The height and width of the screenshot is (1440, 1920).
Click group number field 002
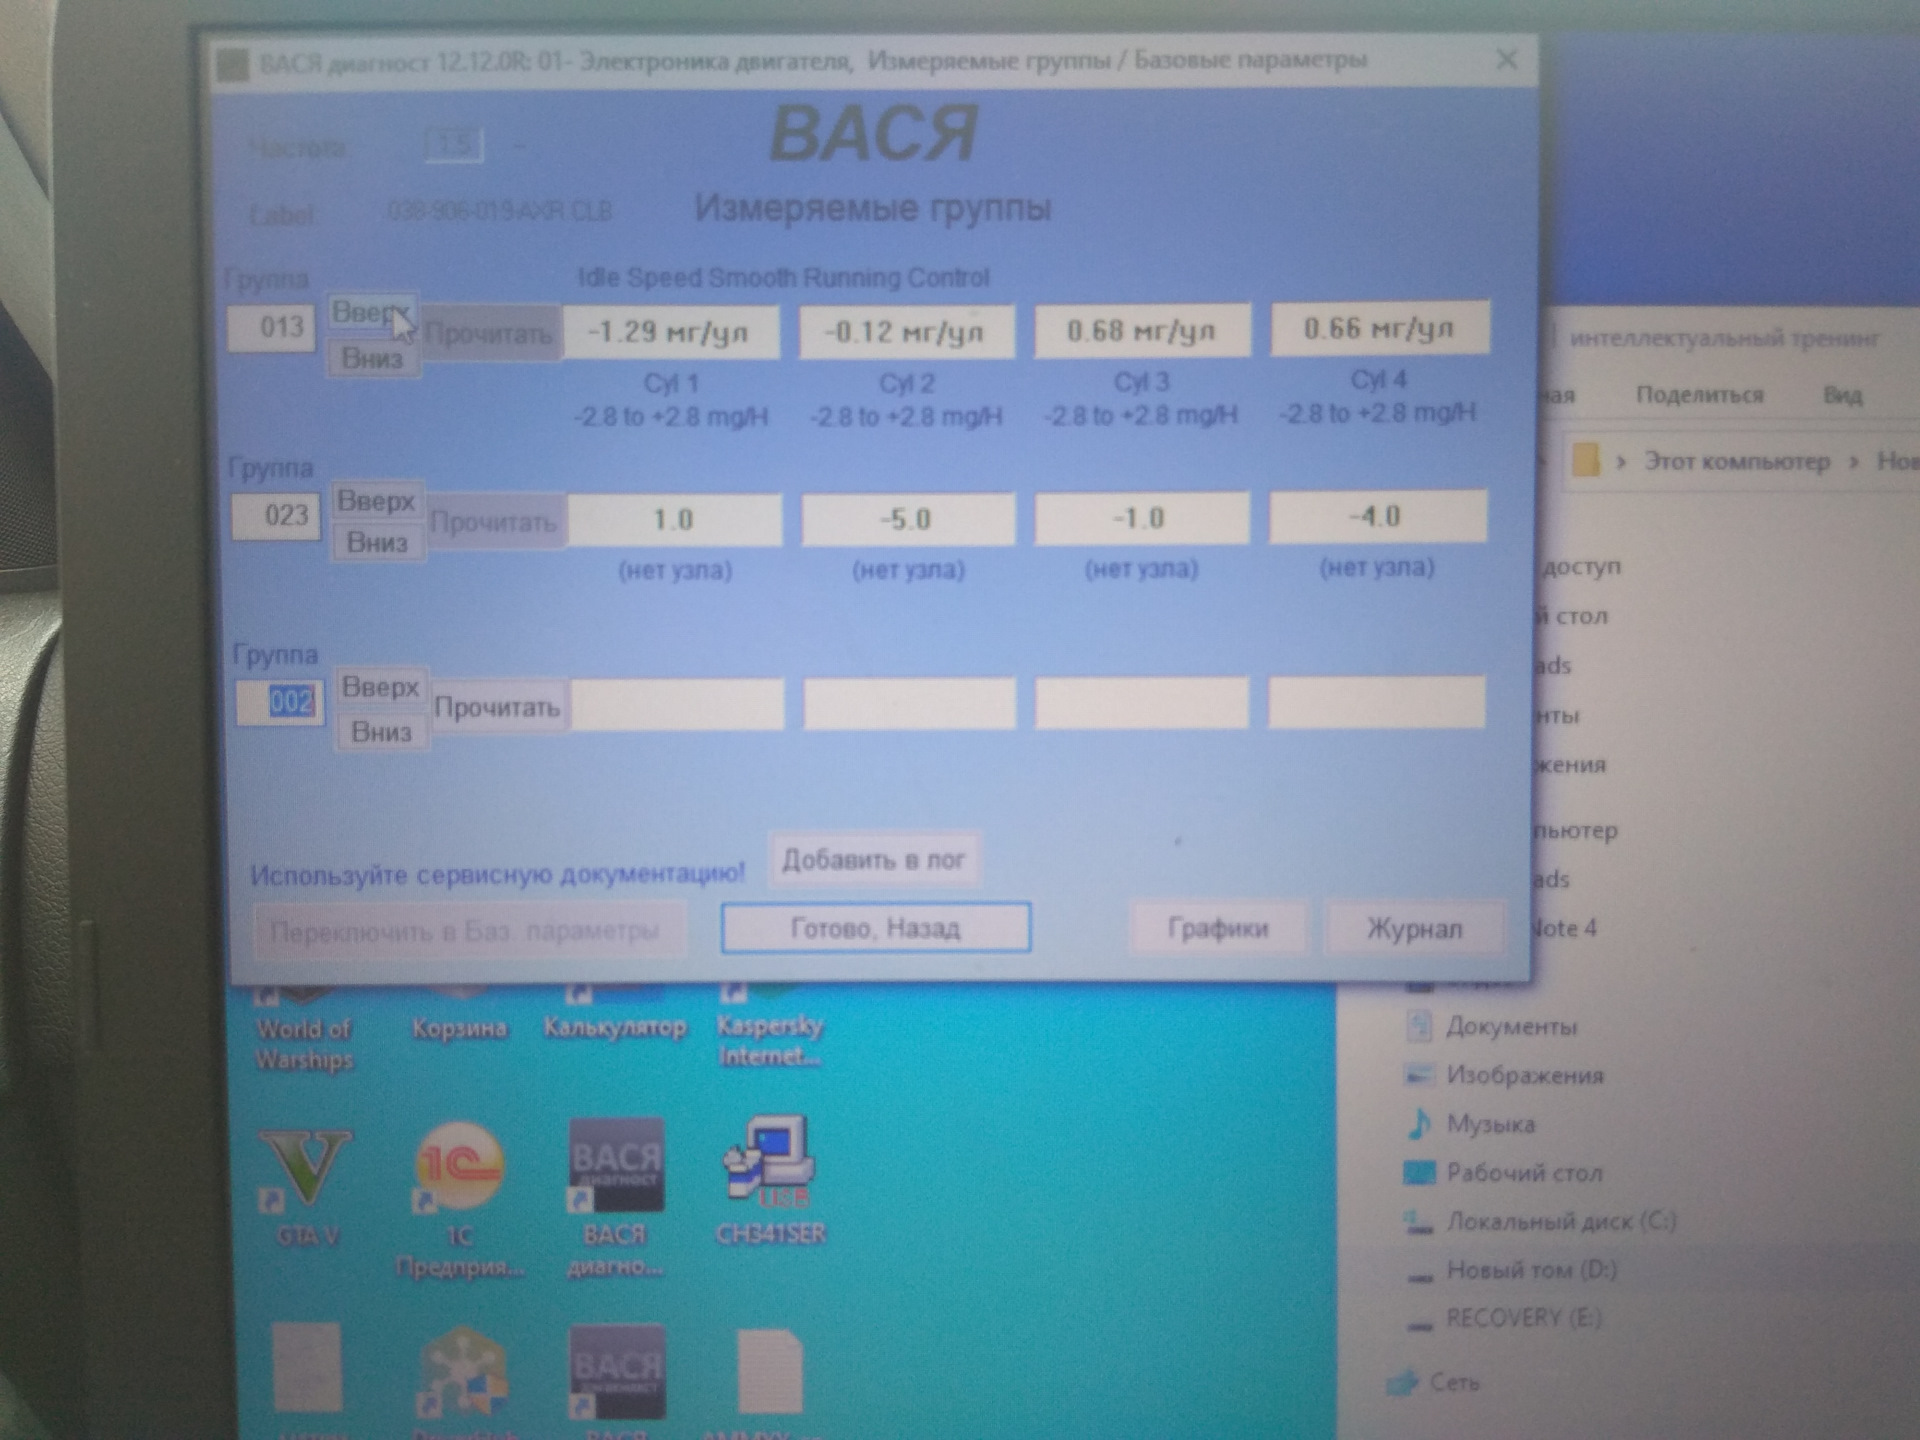click(x=282, y=701)
